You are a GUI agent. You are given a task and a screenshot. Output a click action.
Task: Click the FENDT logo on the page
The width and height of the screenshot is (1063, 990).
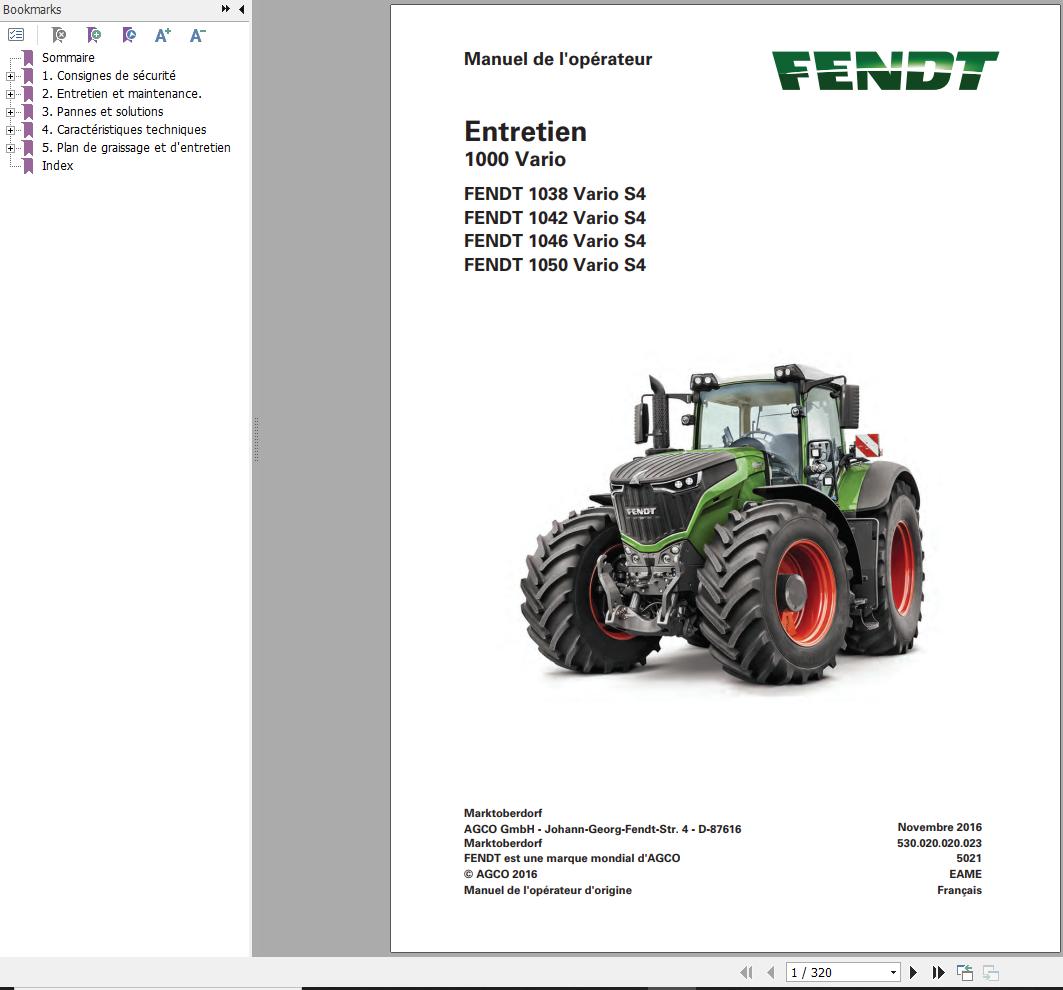pyautogui.click(x=885, y=71)
